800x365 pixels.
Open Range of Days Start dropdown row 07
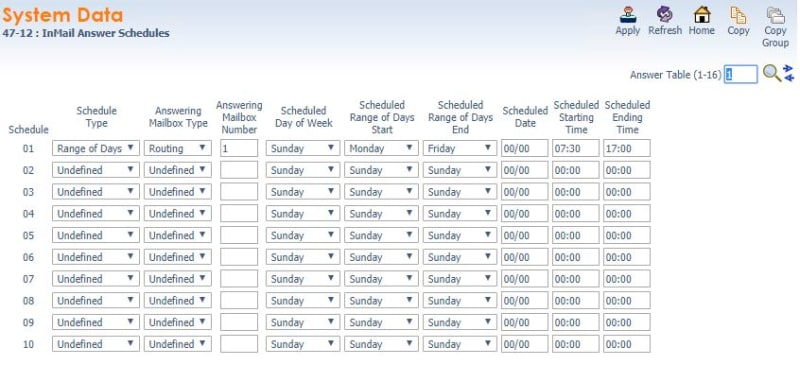click(381, 279)
